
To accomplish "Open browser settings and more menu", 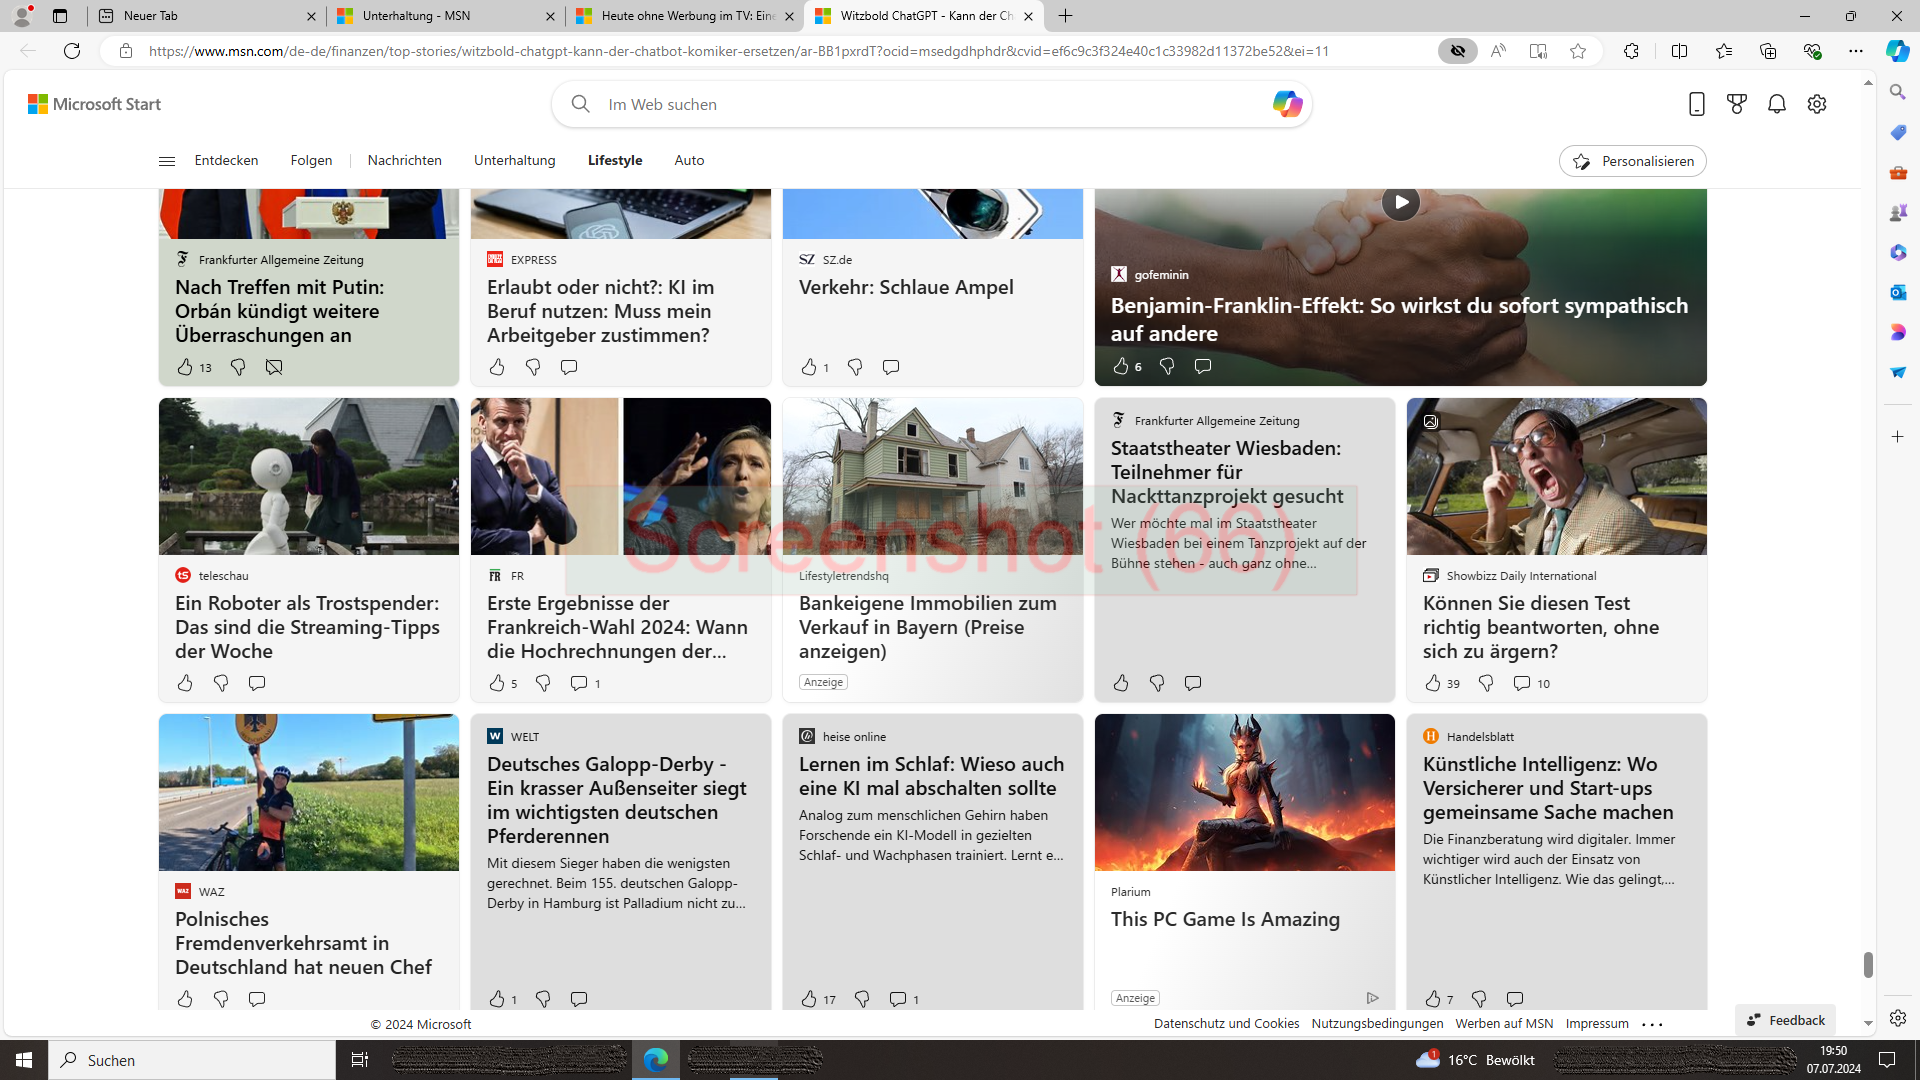I will coord(1855,51).
